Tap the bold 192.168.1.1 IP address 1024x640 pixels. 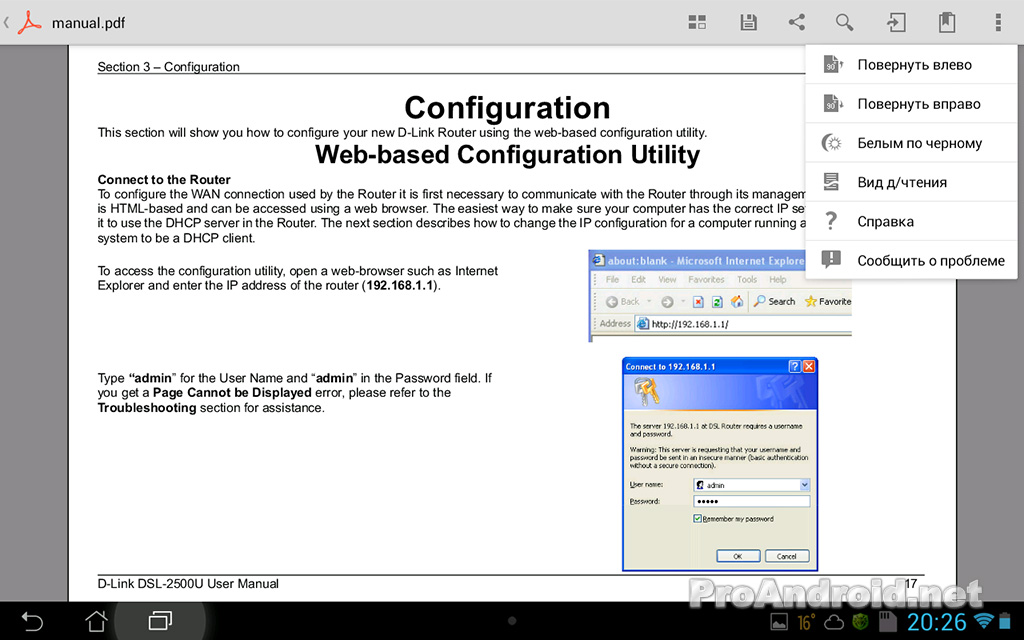[400, 285]
